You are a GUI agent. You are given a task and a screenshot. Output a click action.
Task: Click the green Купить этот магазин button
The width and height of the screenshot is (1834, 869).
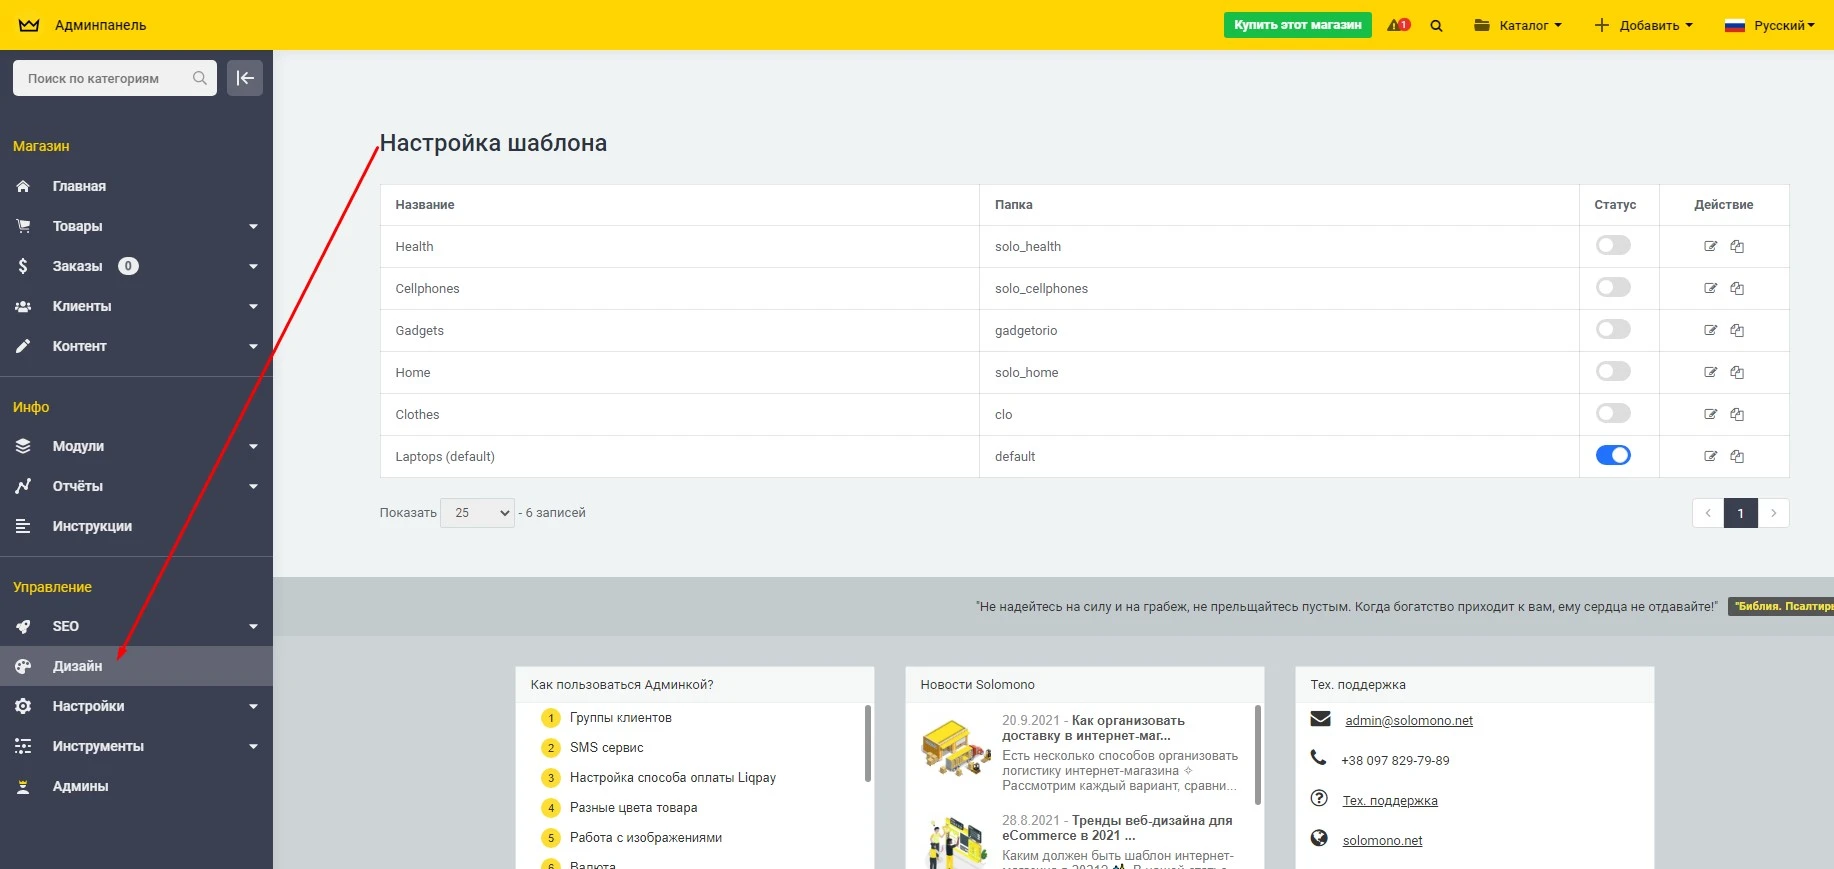click(1297, 25)
